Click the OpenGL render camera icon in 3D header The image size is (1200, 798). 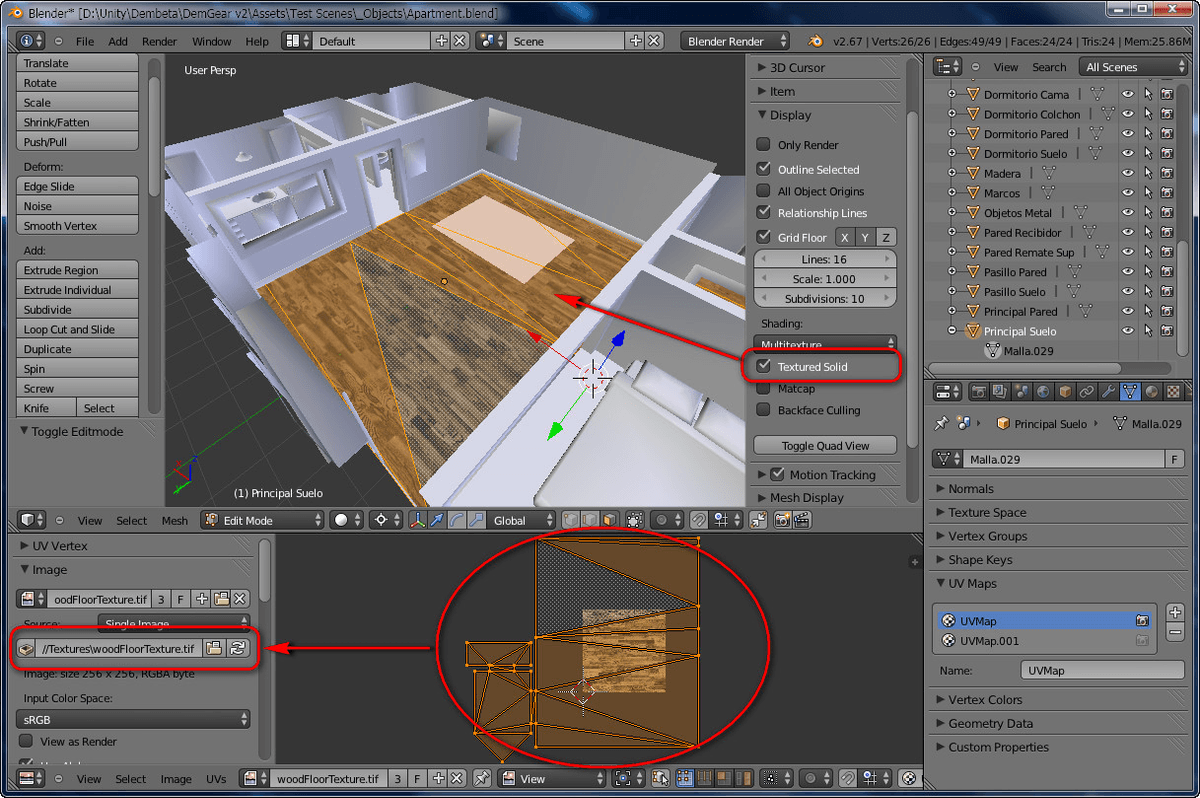click(781, 520)
